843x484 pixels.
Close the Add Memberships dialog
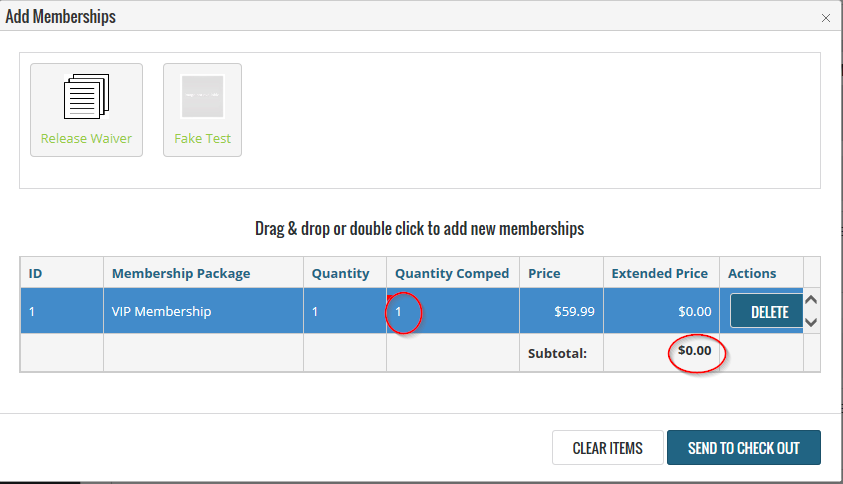826,18
